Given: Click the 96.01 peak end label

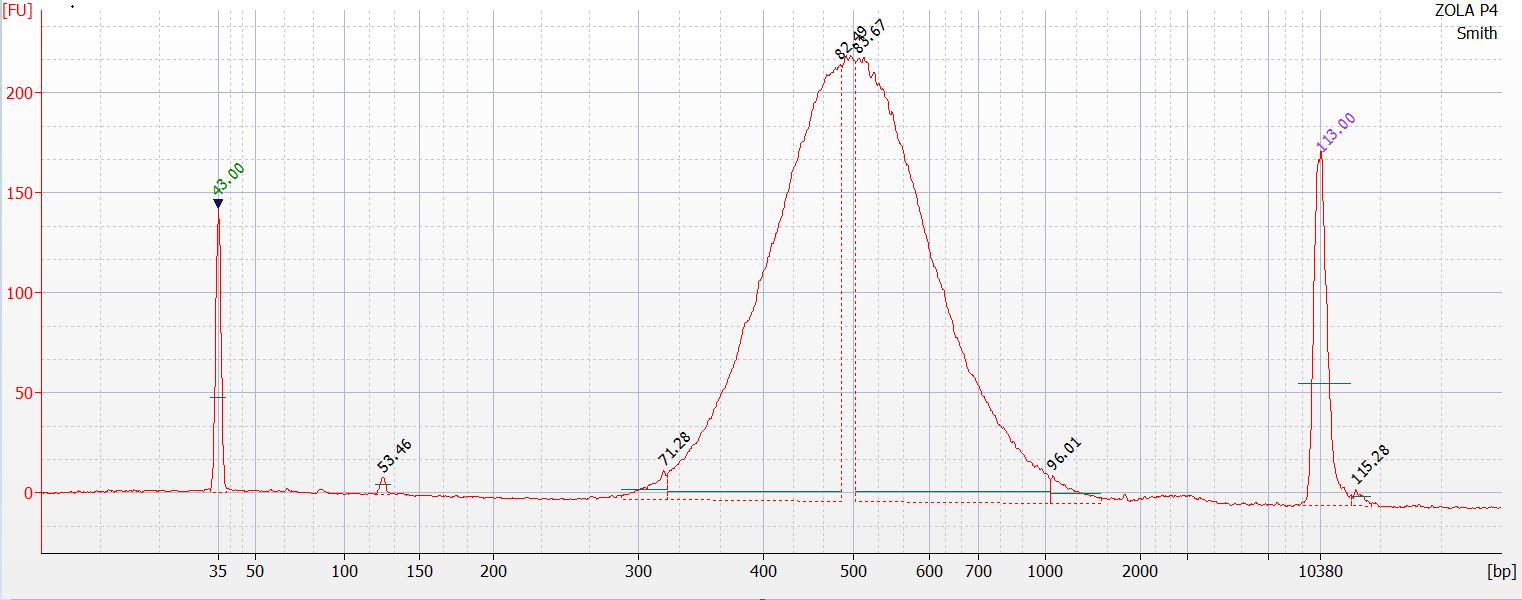Looking at the screenshot, I should 1065,454.
